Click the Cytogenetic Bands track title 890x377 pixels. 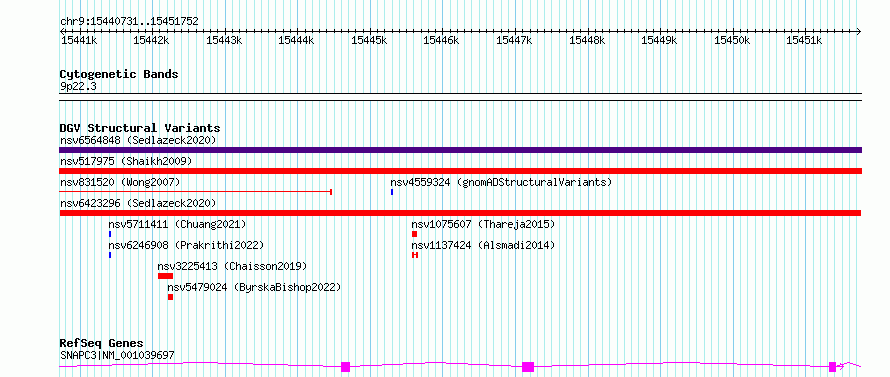pyautogui.click(x=119, y=74)
